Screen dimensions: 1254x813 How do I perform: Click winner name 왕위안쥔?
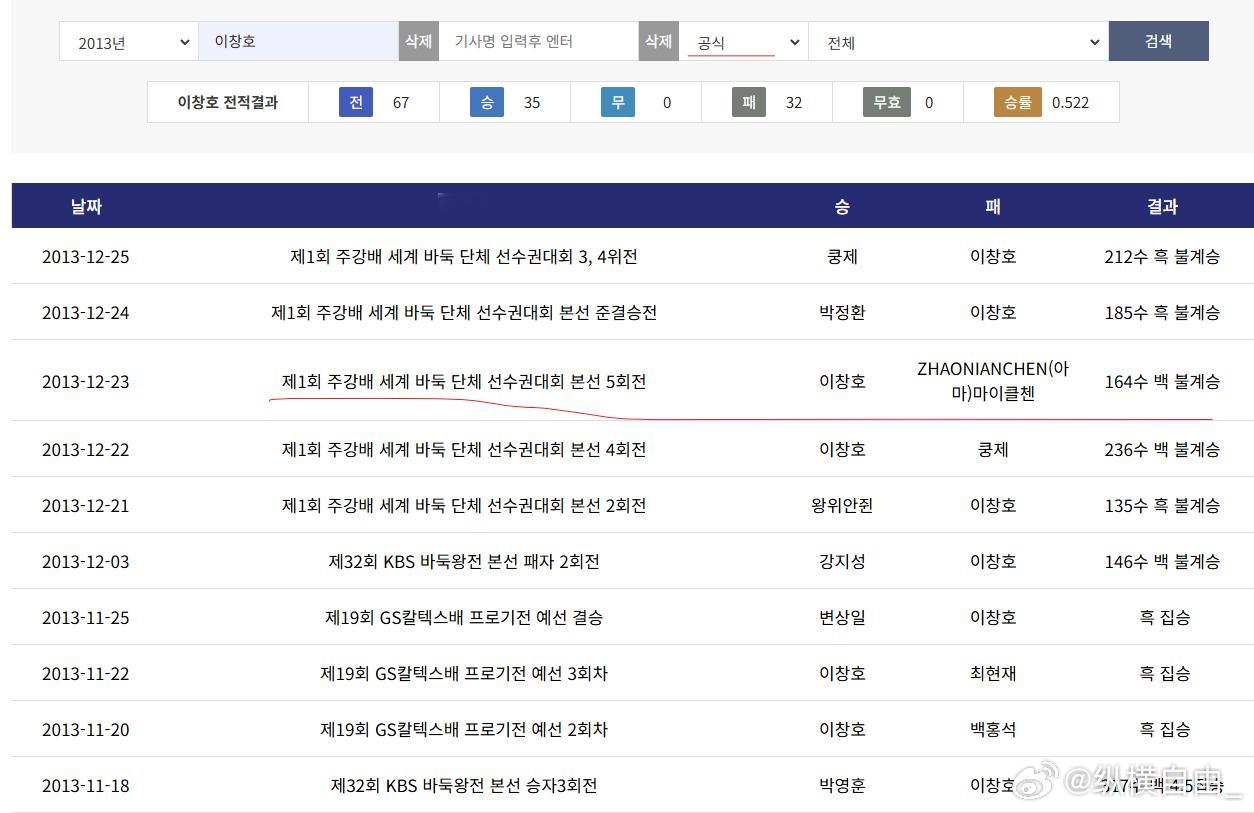pyautogui.click(x=842, y=506)
